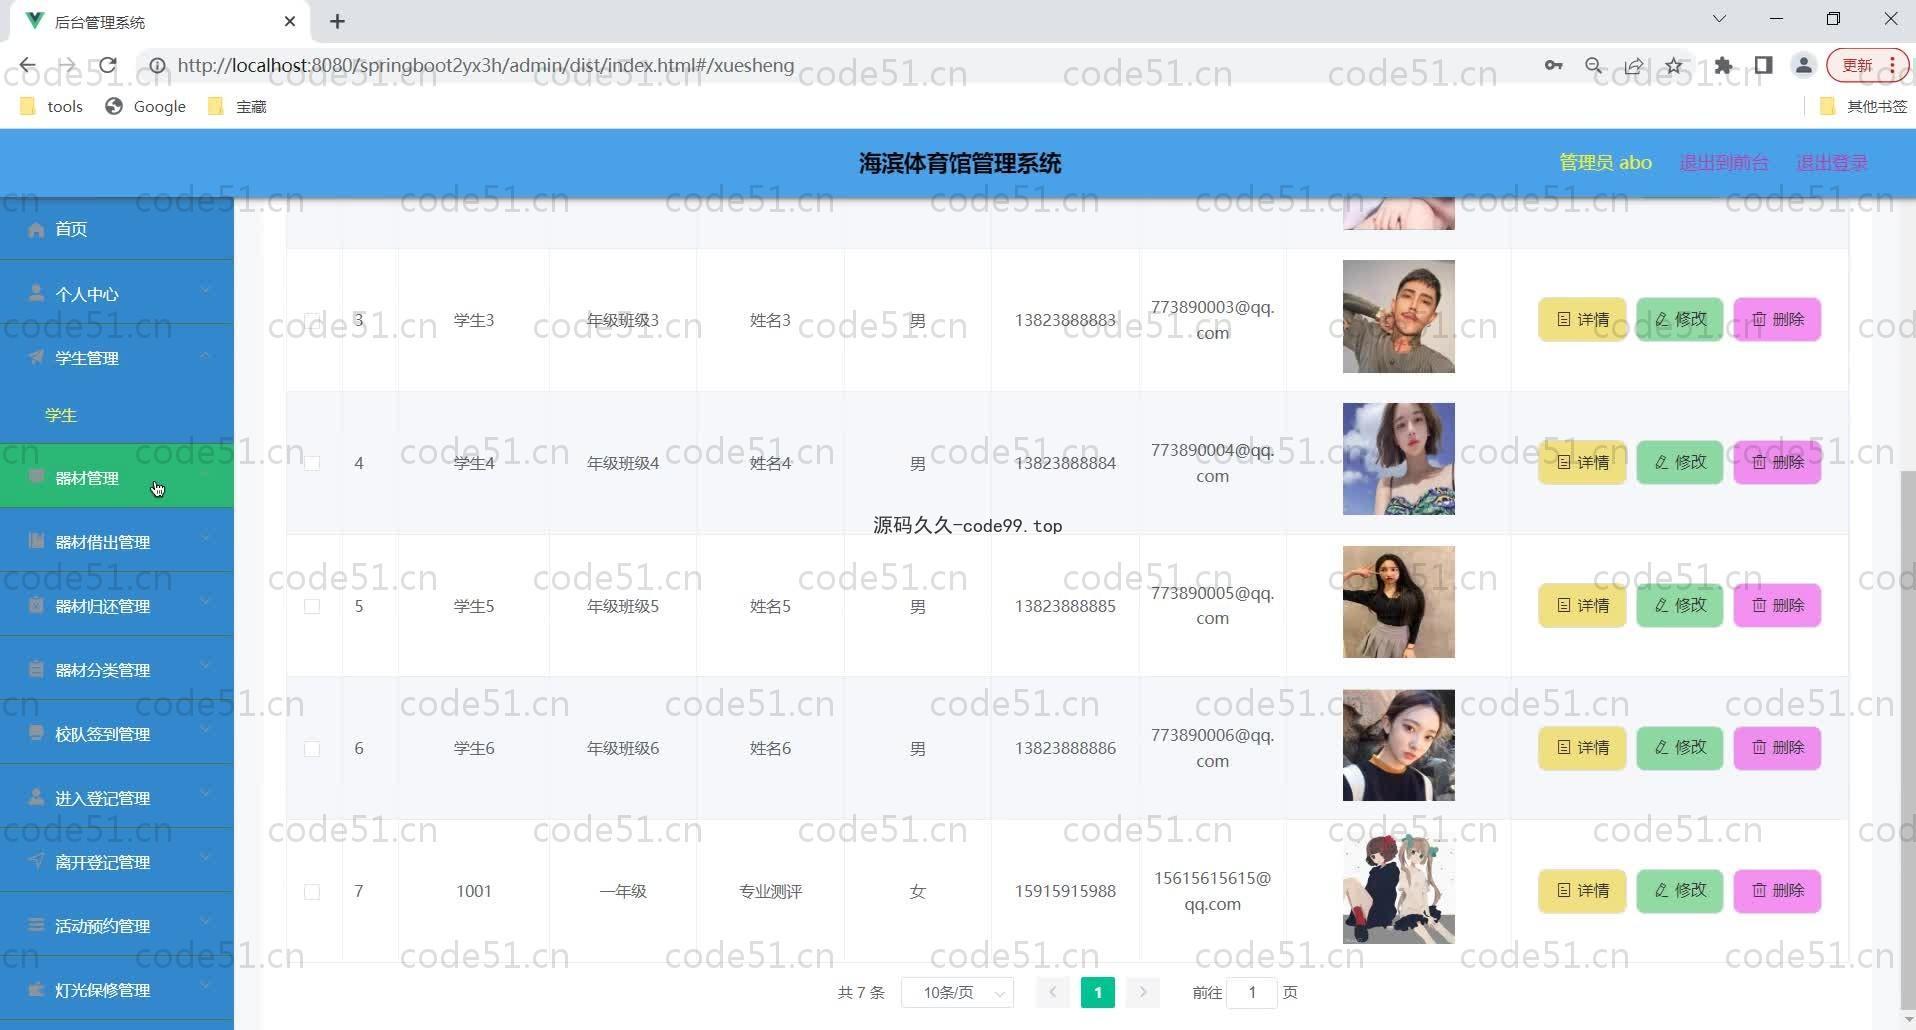Reload the page with browser refresh icon

tap(107, 66)
